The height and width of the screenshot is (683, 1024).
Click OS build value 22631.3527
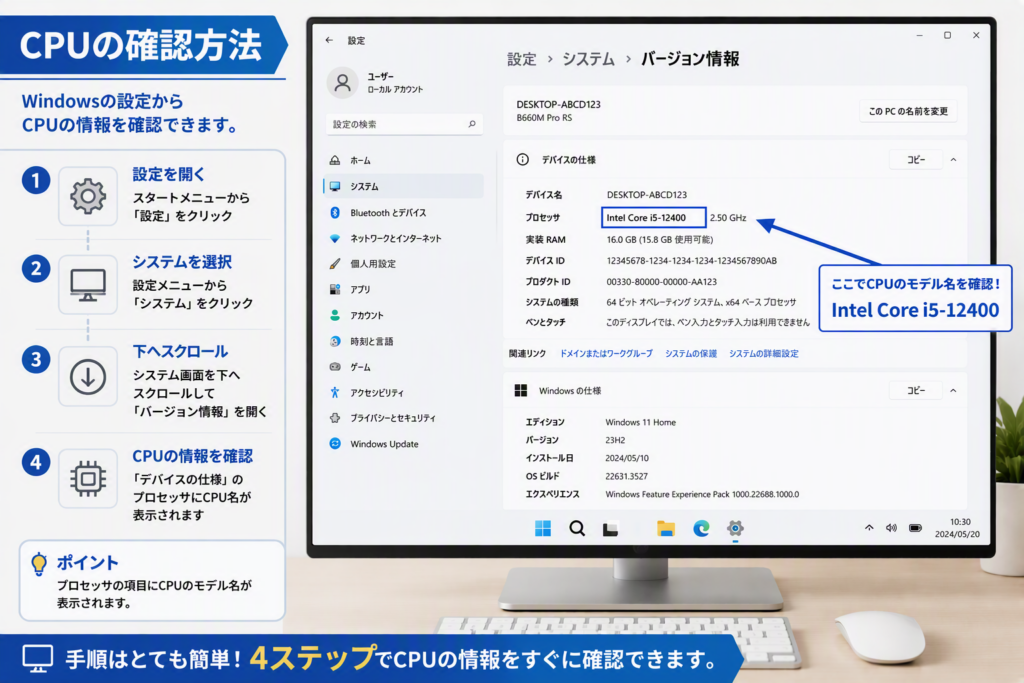626,476
